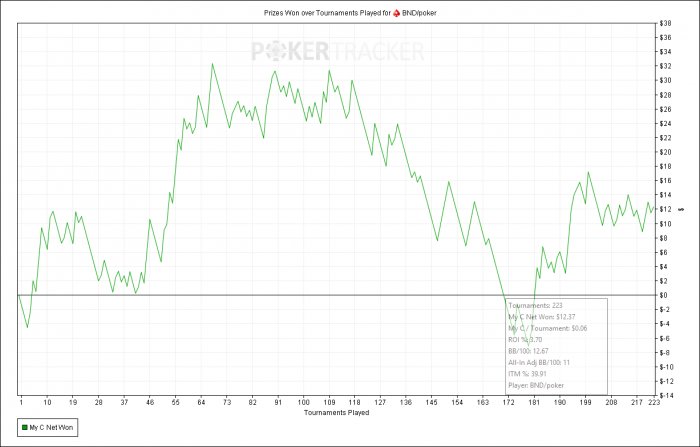
Task: Click the PokerTracker watermark chip logo
Action: pos(277,51)
